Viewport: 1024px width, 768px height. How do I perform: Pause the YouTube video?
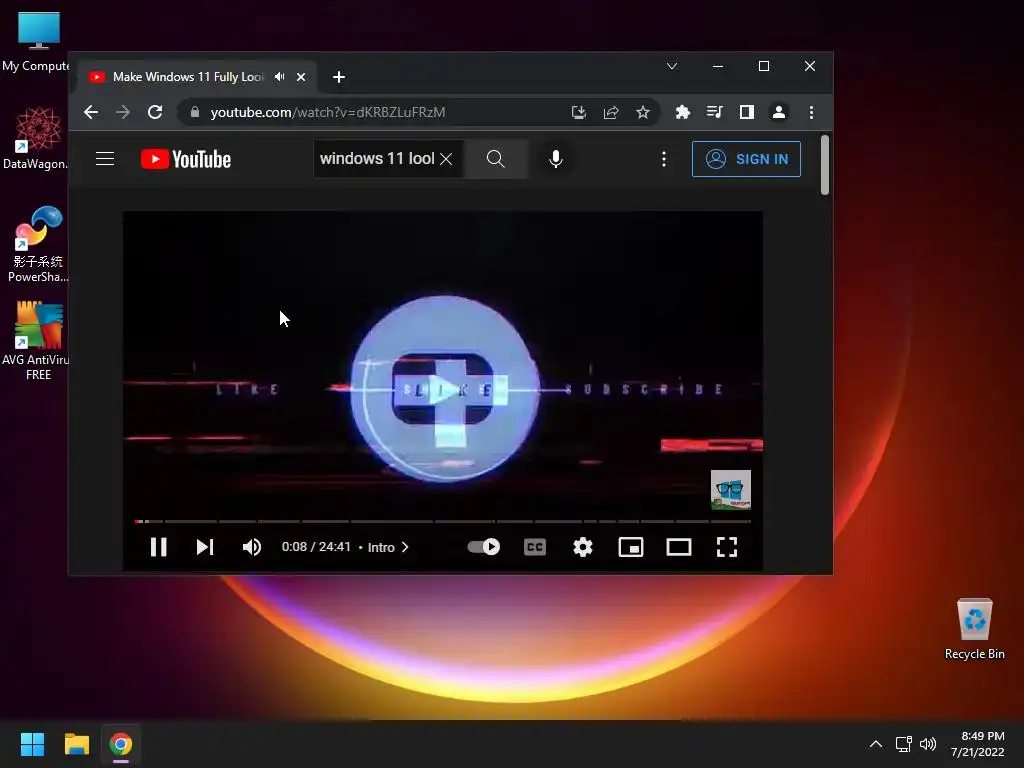(x=159, y=547)
